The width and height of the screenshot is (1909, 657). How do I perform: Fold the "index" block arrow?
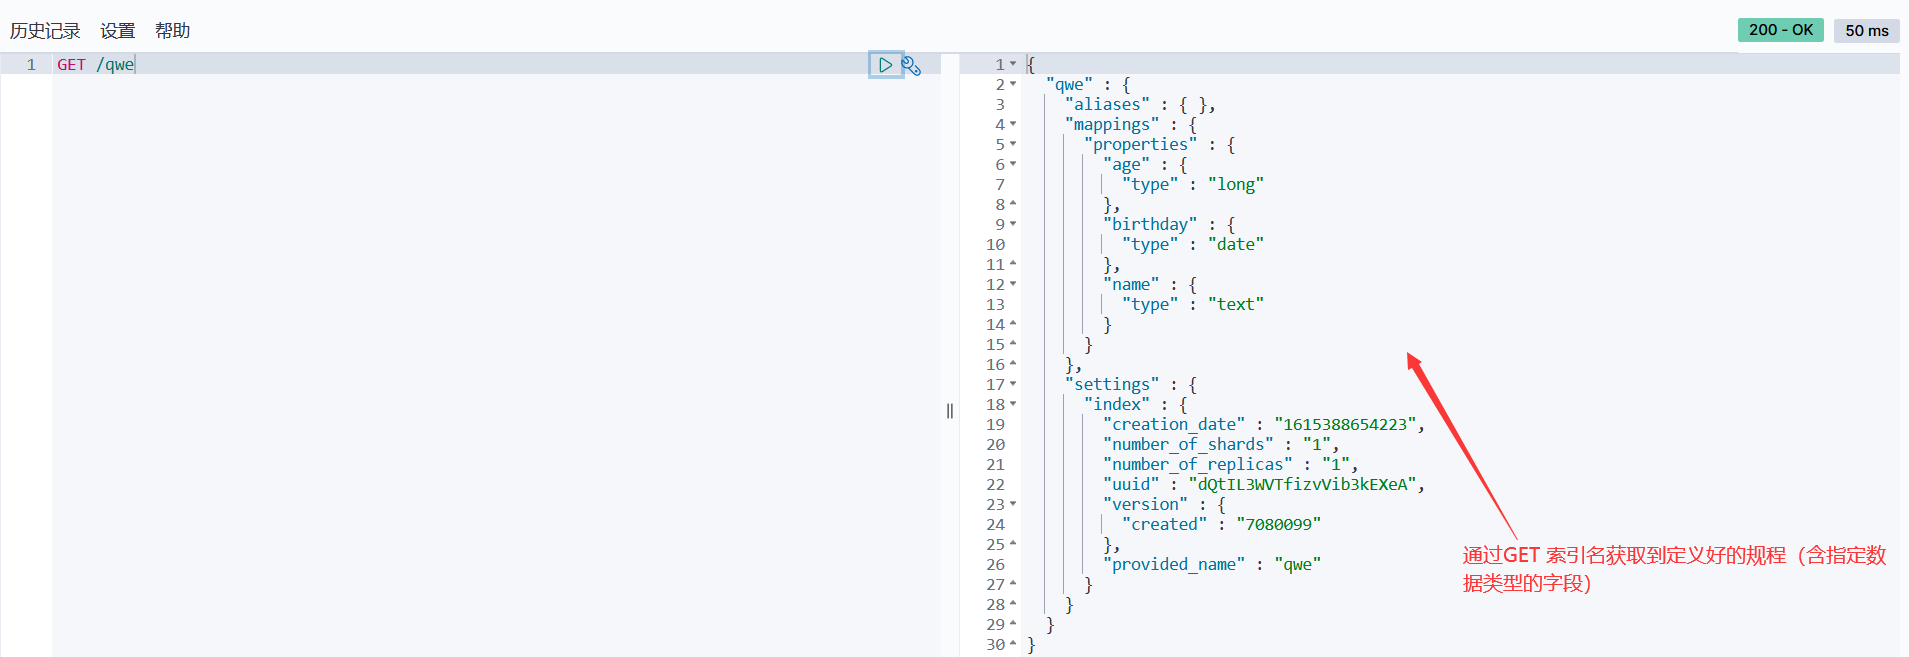[1013, 404]
